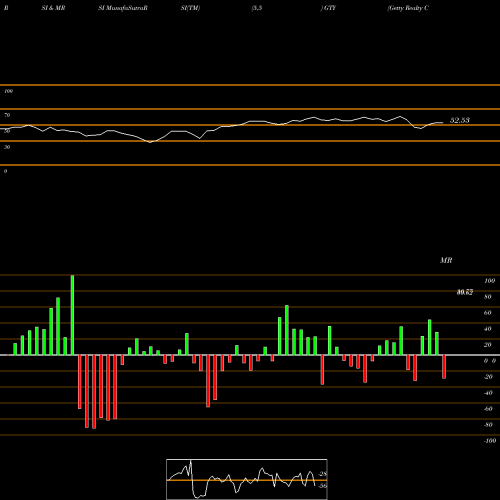Click the MR axis label '60'
Screen dimensions: 500x500
coord(488,313)
